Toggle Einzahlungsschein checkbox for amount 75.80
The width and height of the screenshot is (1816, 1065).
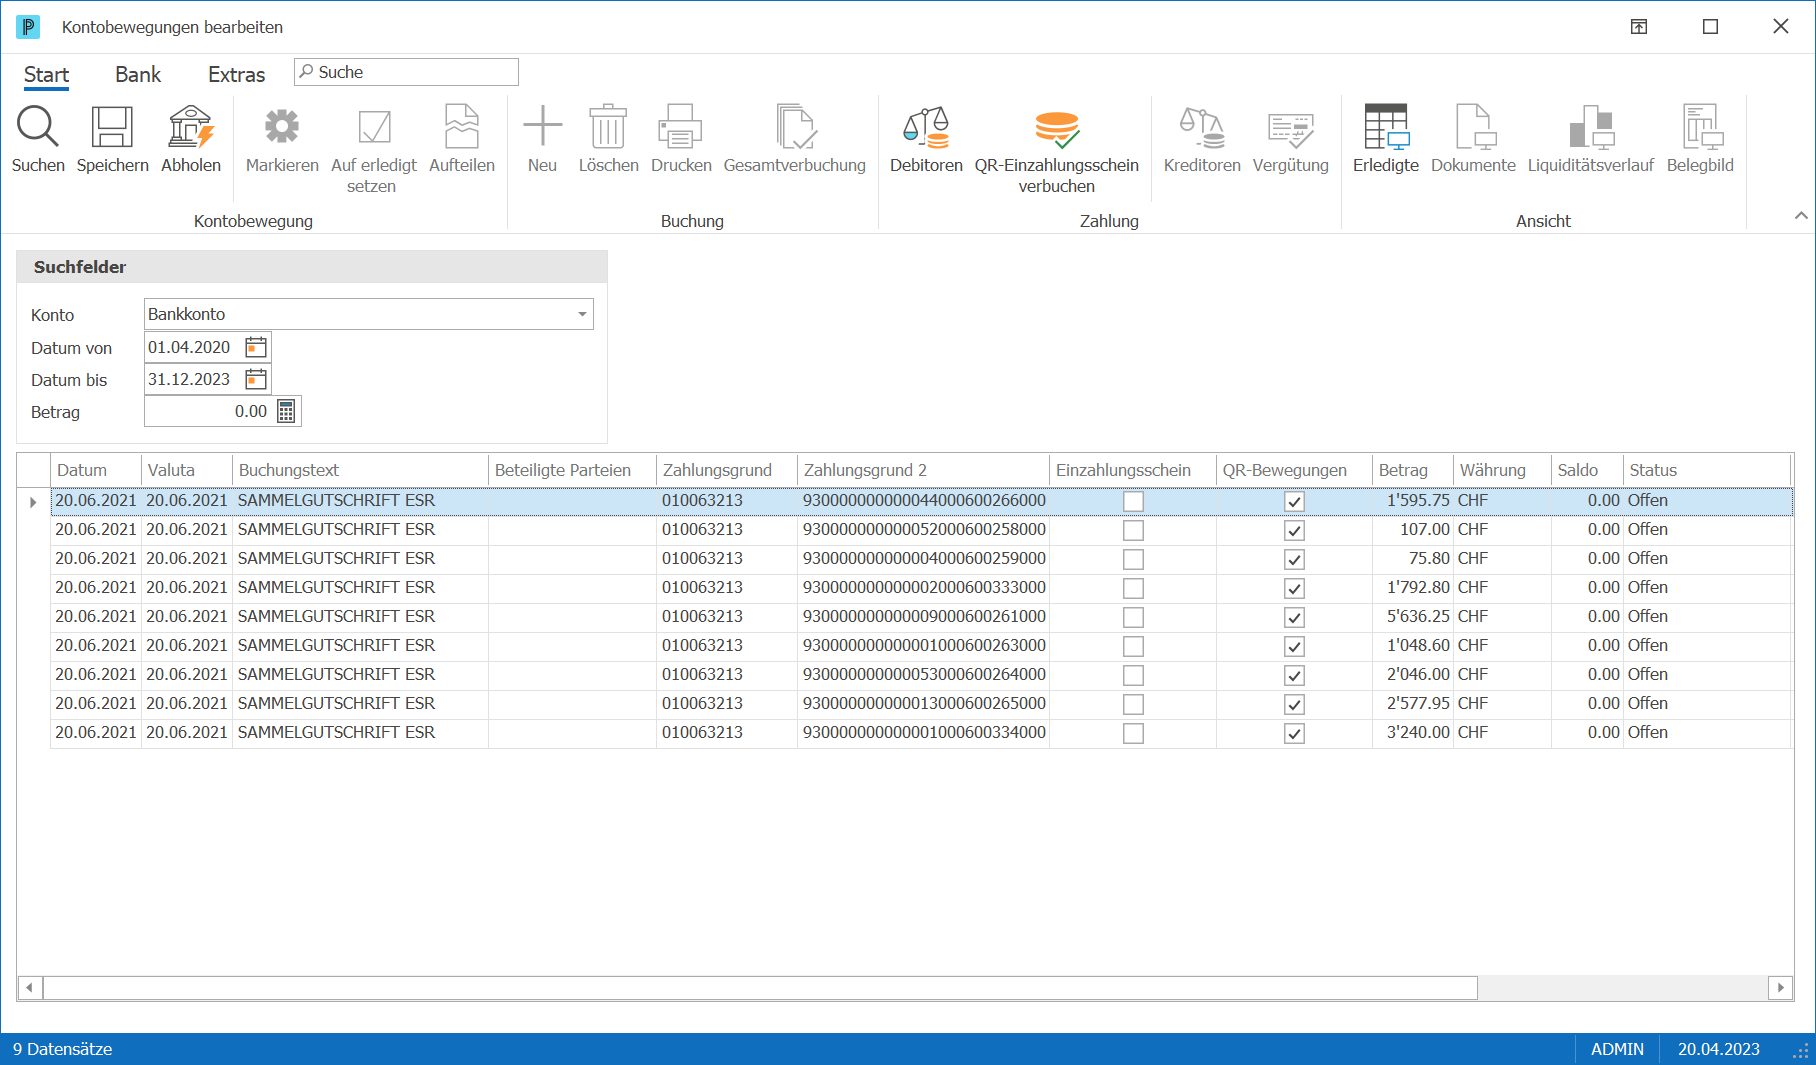pyautogui.click(x=1133, y=559)
